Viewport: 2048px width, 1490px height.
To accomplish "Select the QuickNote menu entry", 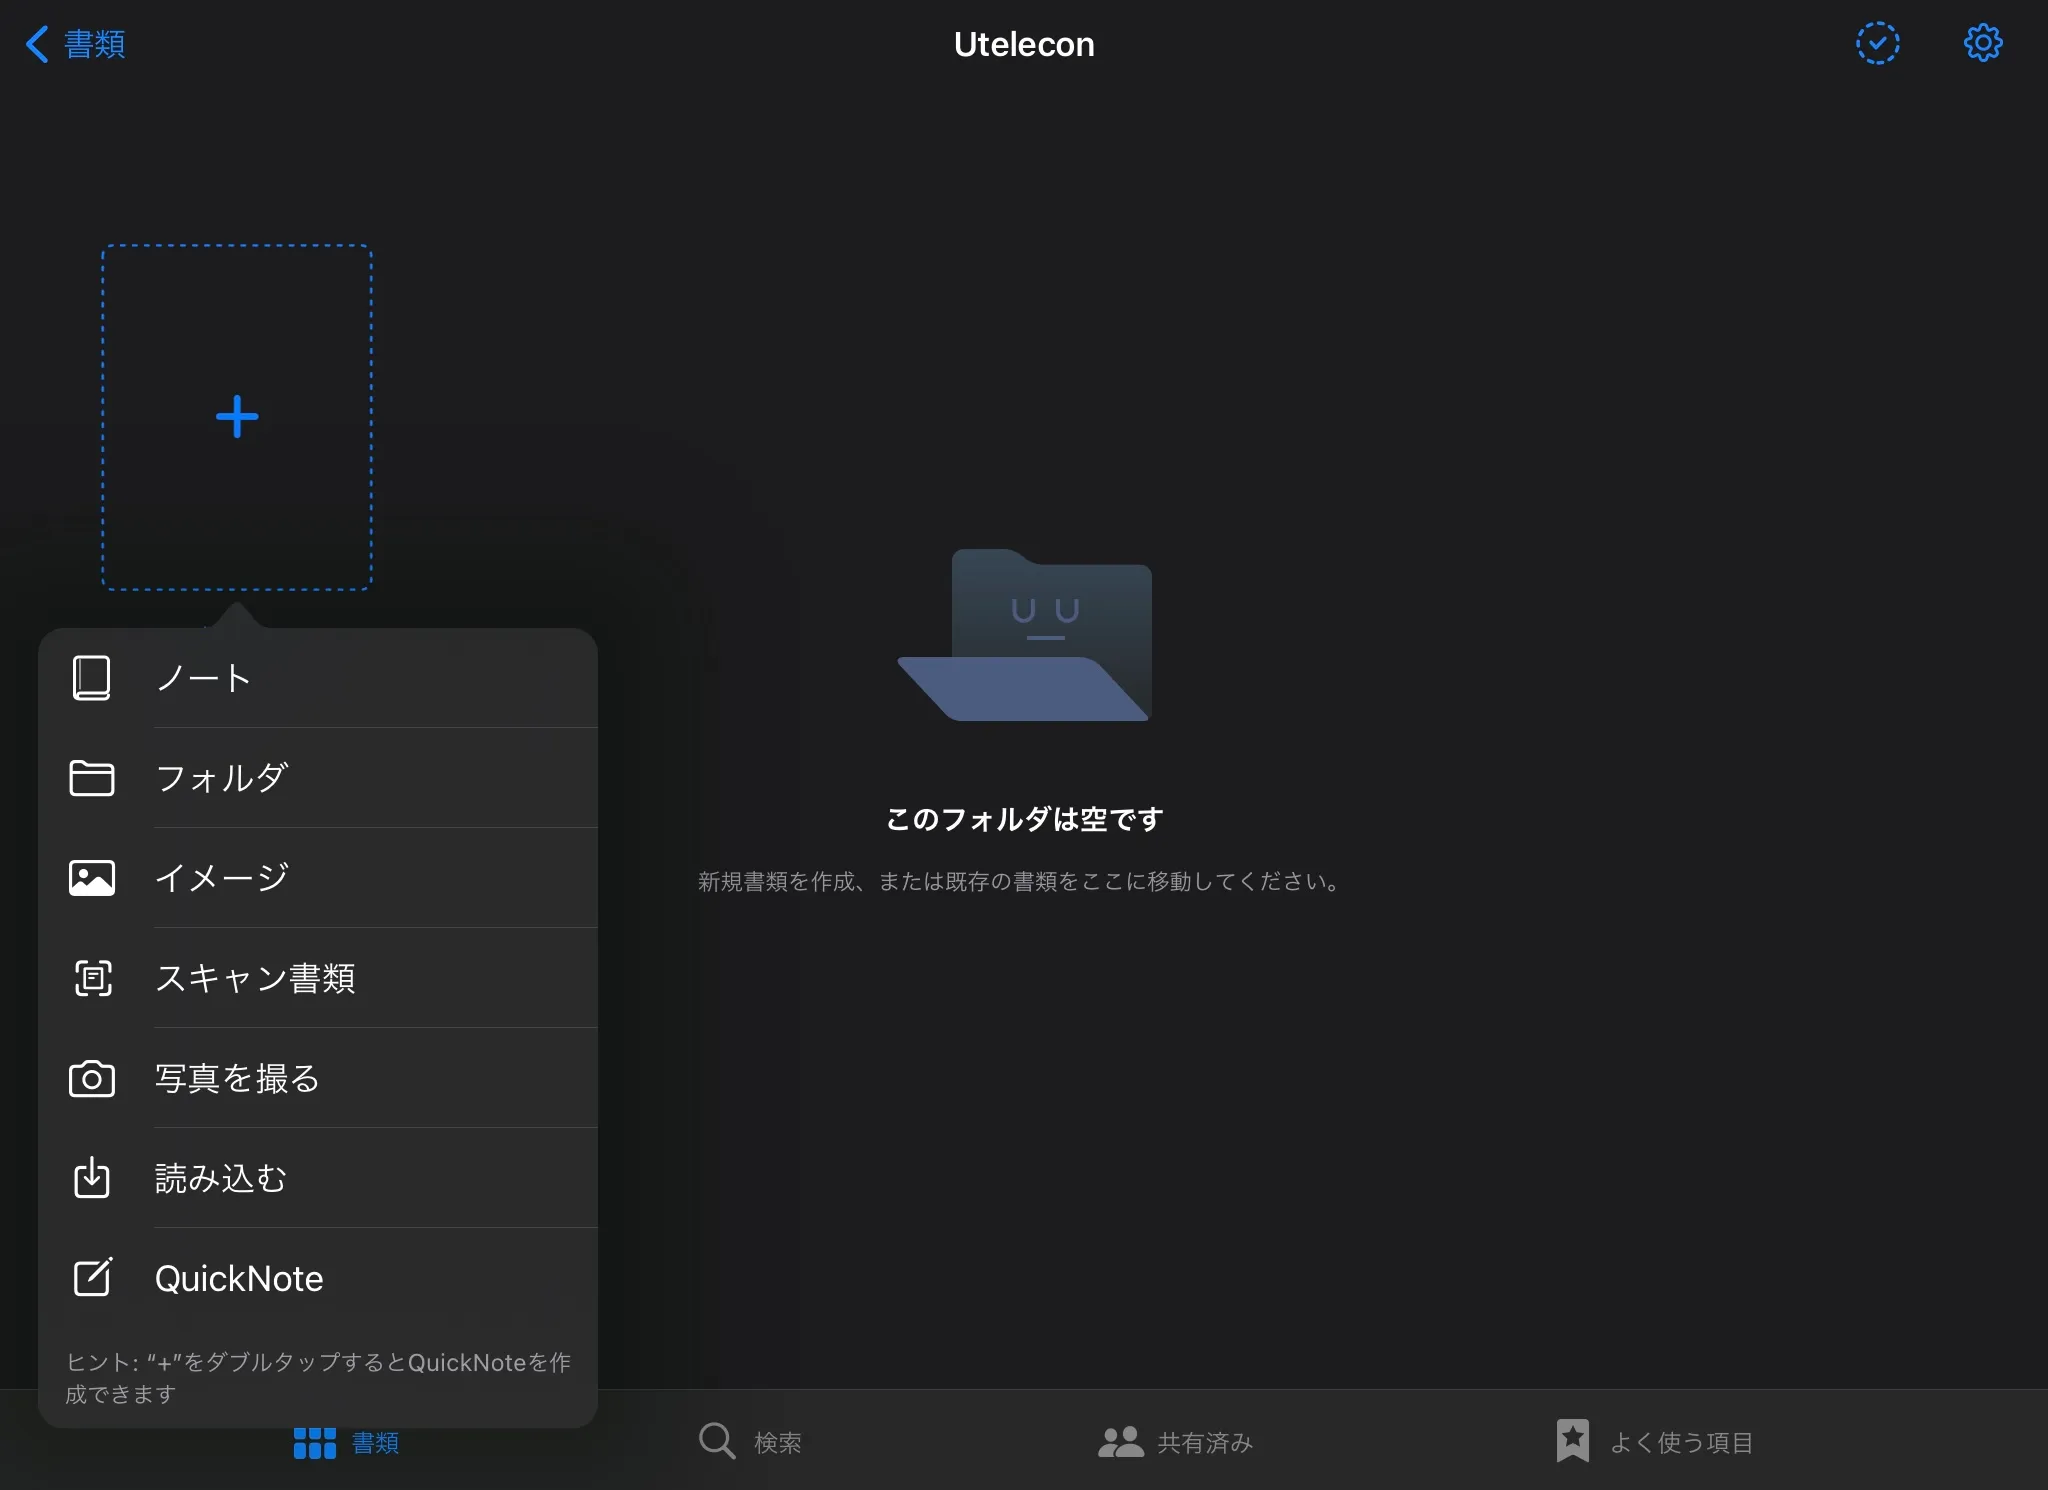I will pyautogui.click(x=239, y=1278).
